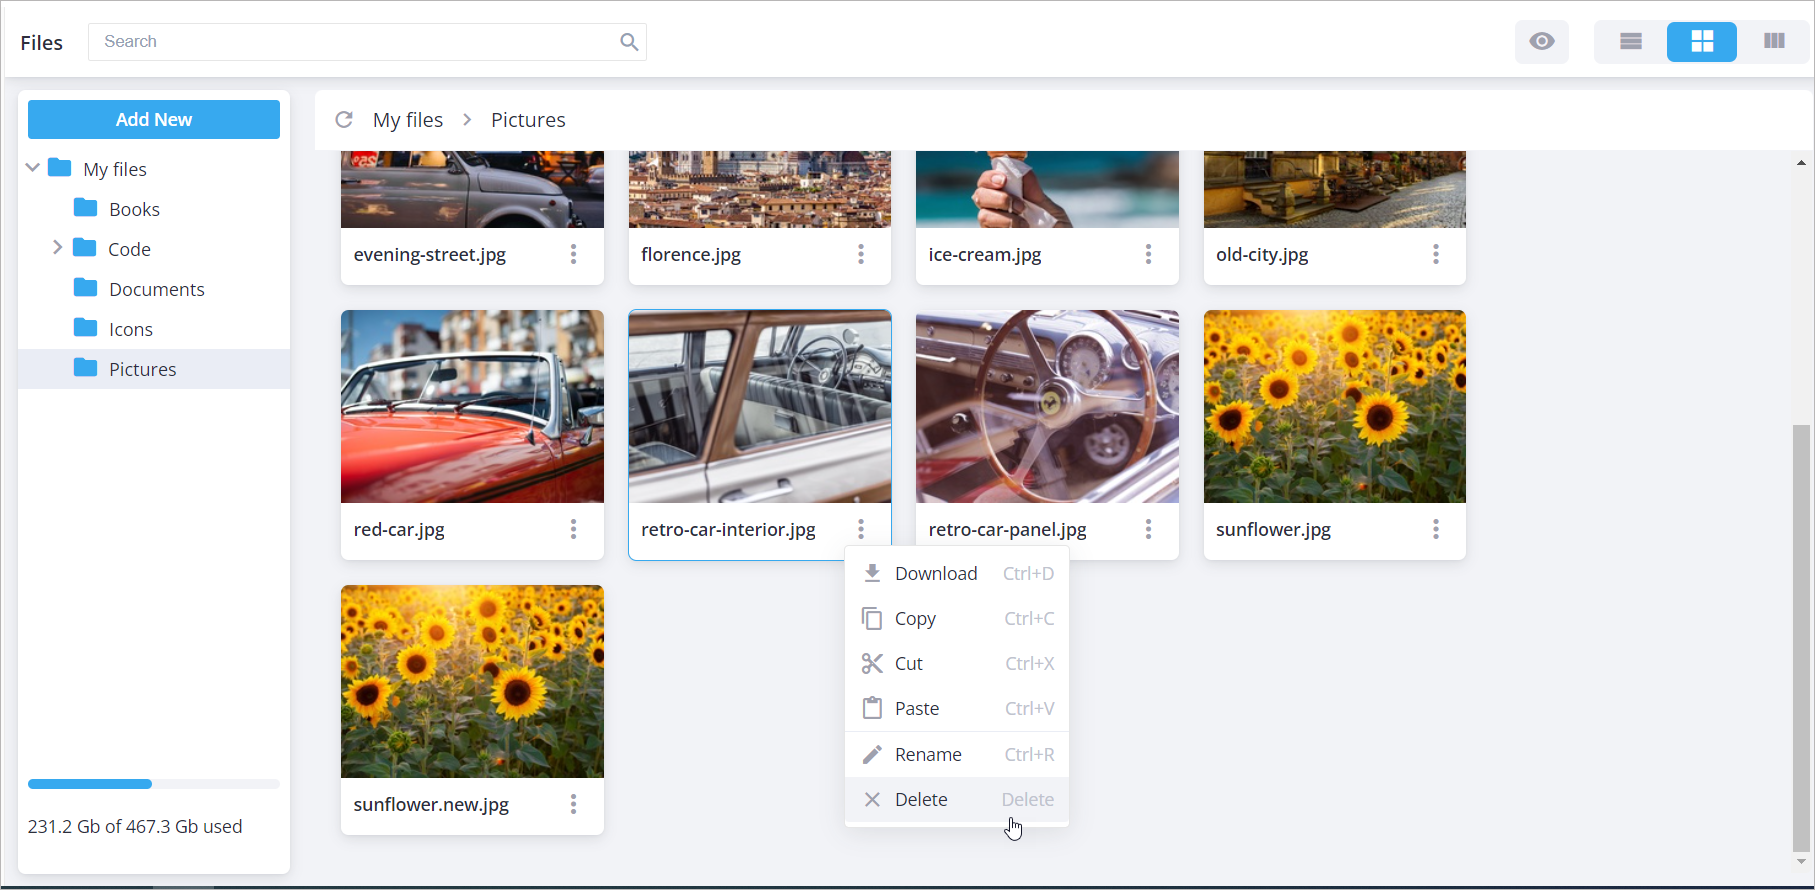Switch to grid cards view

[1701, 42]
